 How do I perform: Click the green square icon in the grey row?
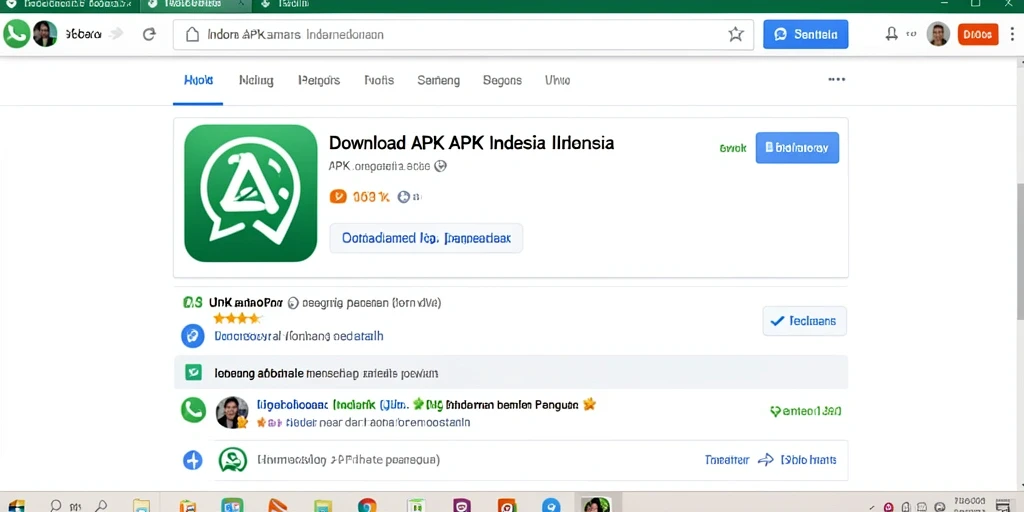click(193, 372)
